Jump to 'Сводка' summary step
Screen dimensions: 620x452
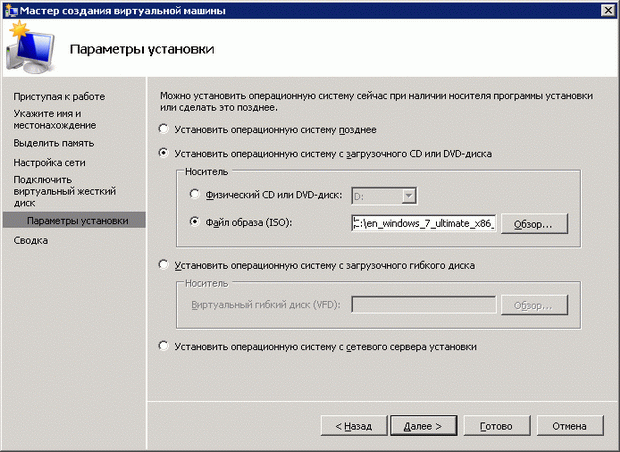pyautogui.click(x=31, y=240)
